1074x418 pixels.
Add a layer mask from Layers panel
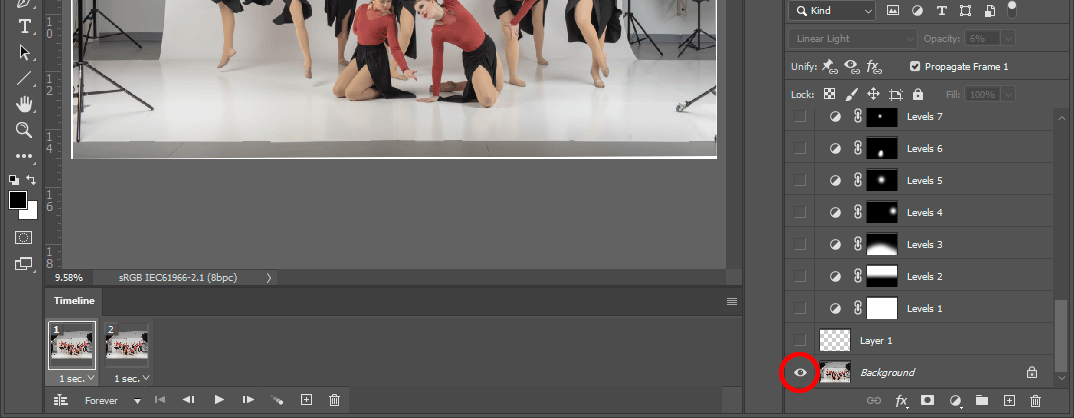927,401
